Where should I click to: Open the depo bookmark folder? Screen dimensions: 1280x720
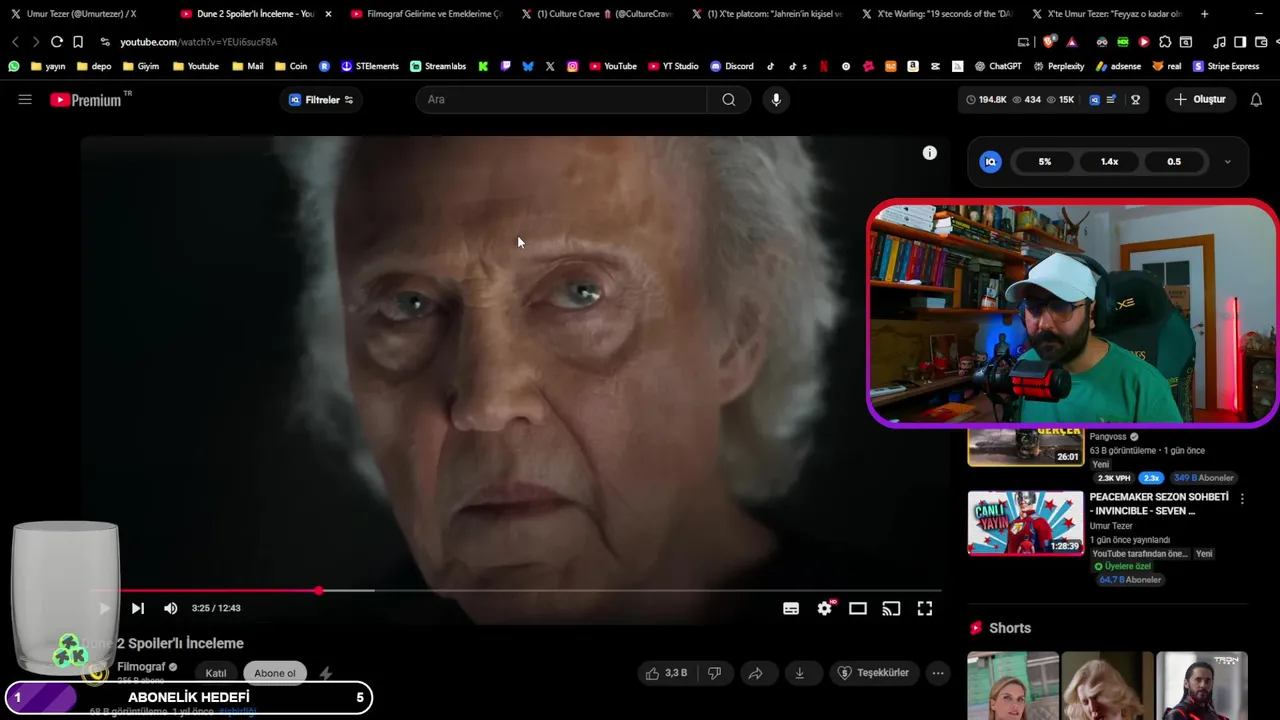point(94,66)
